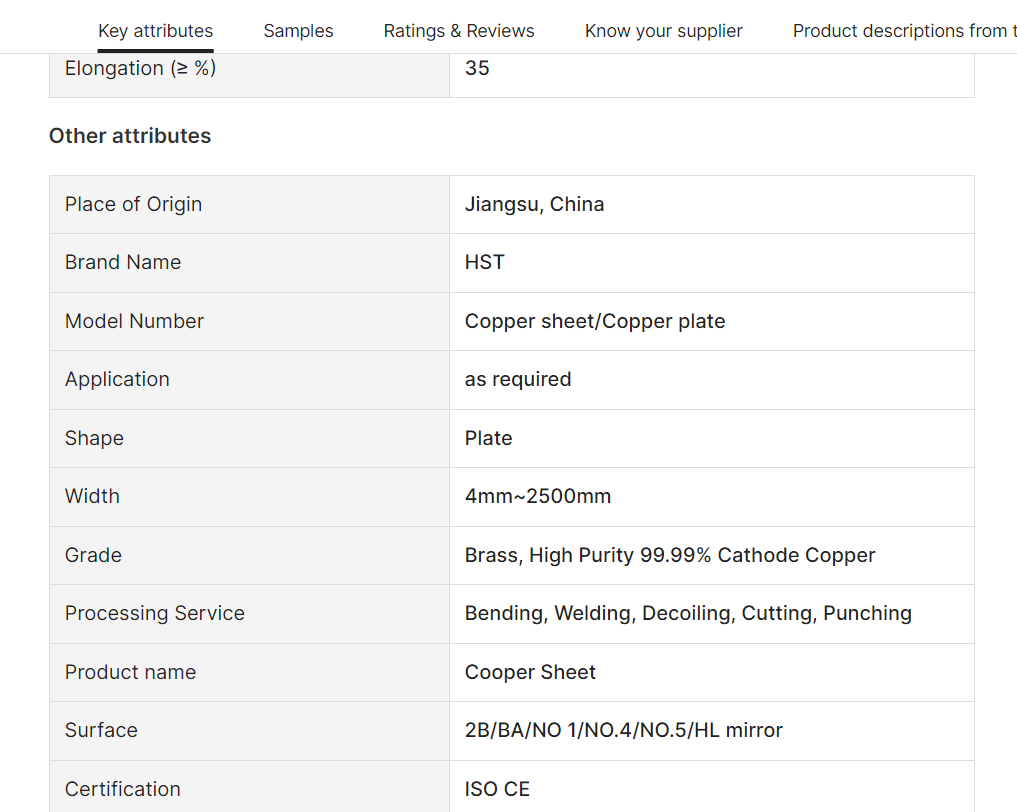
Task: Click the Copper sheet/Copper plate model value
Action: tap(595, 321)
